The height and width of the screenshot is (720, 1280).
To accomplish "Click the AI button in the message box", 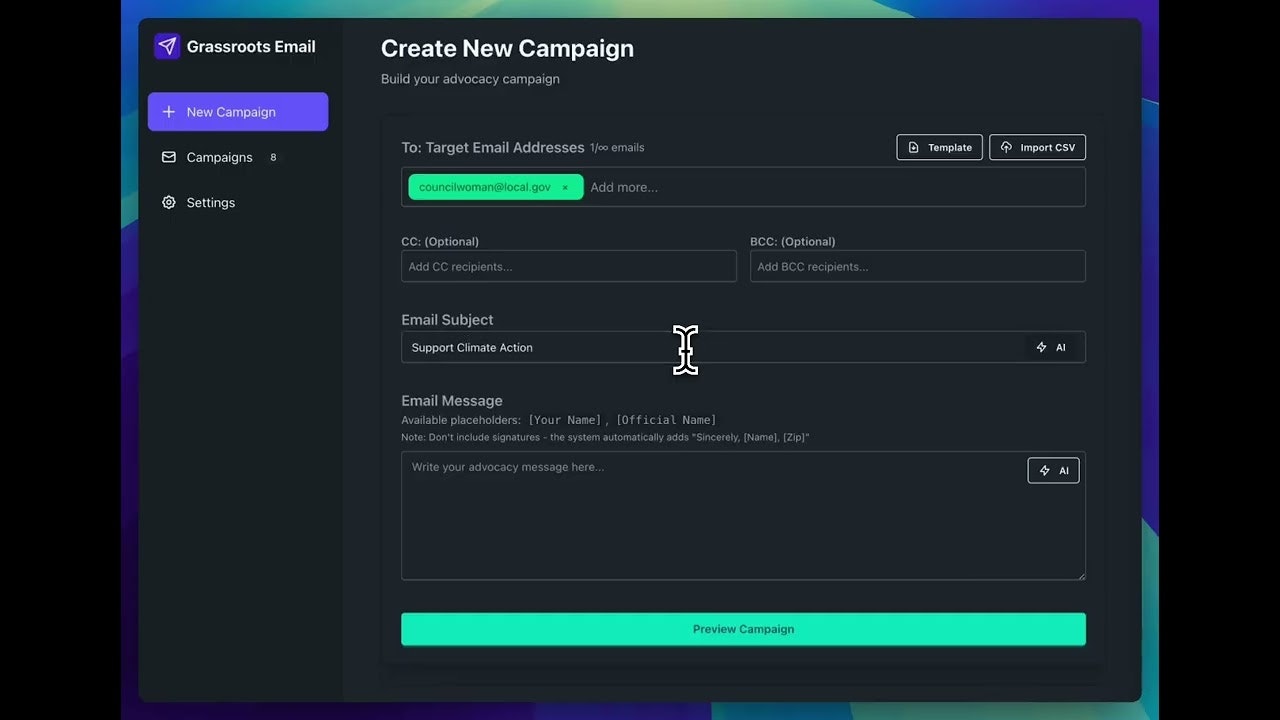I will [1053, 470].
